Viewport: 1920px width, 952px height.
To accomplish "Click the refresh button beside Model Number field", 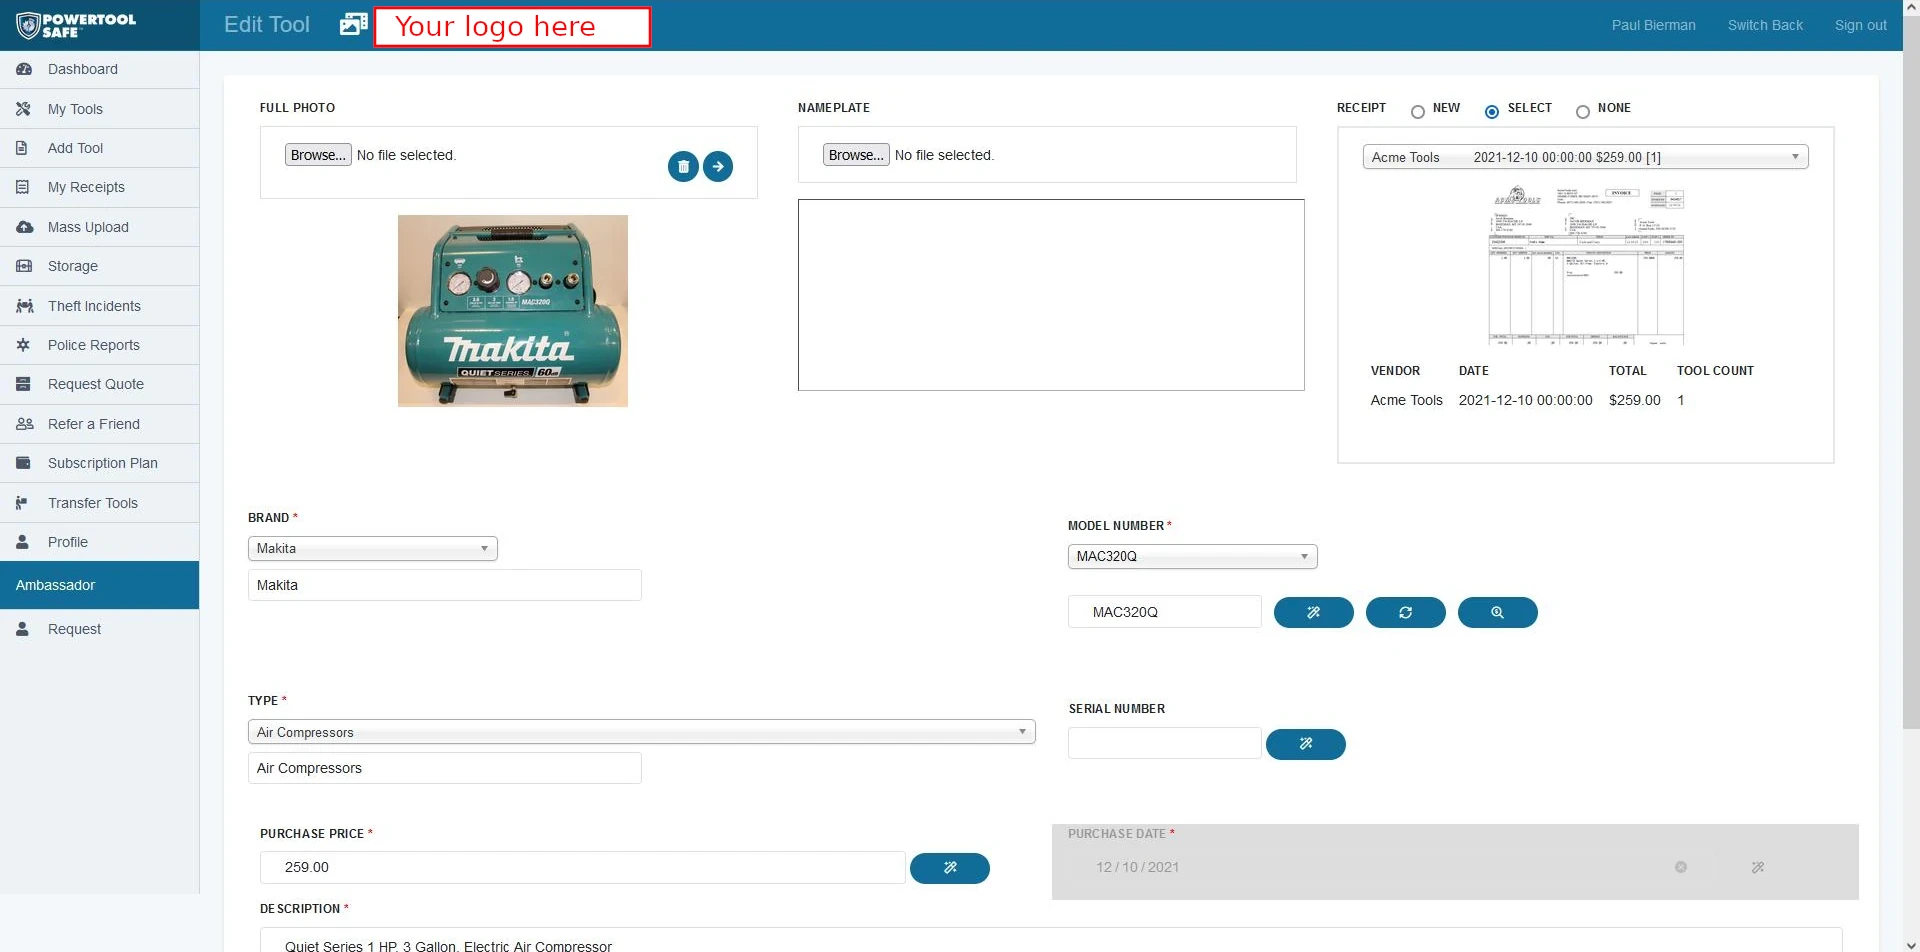I will tap(1405, 612).
